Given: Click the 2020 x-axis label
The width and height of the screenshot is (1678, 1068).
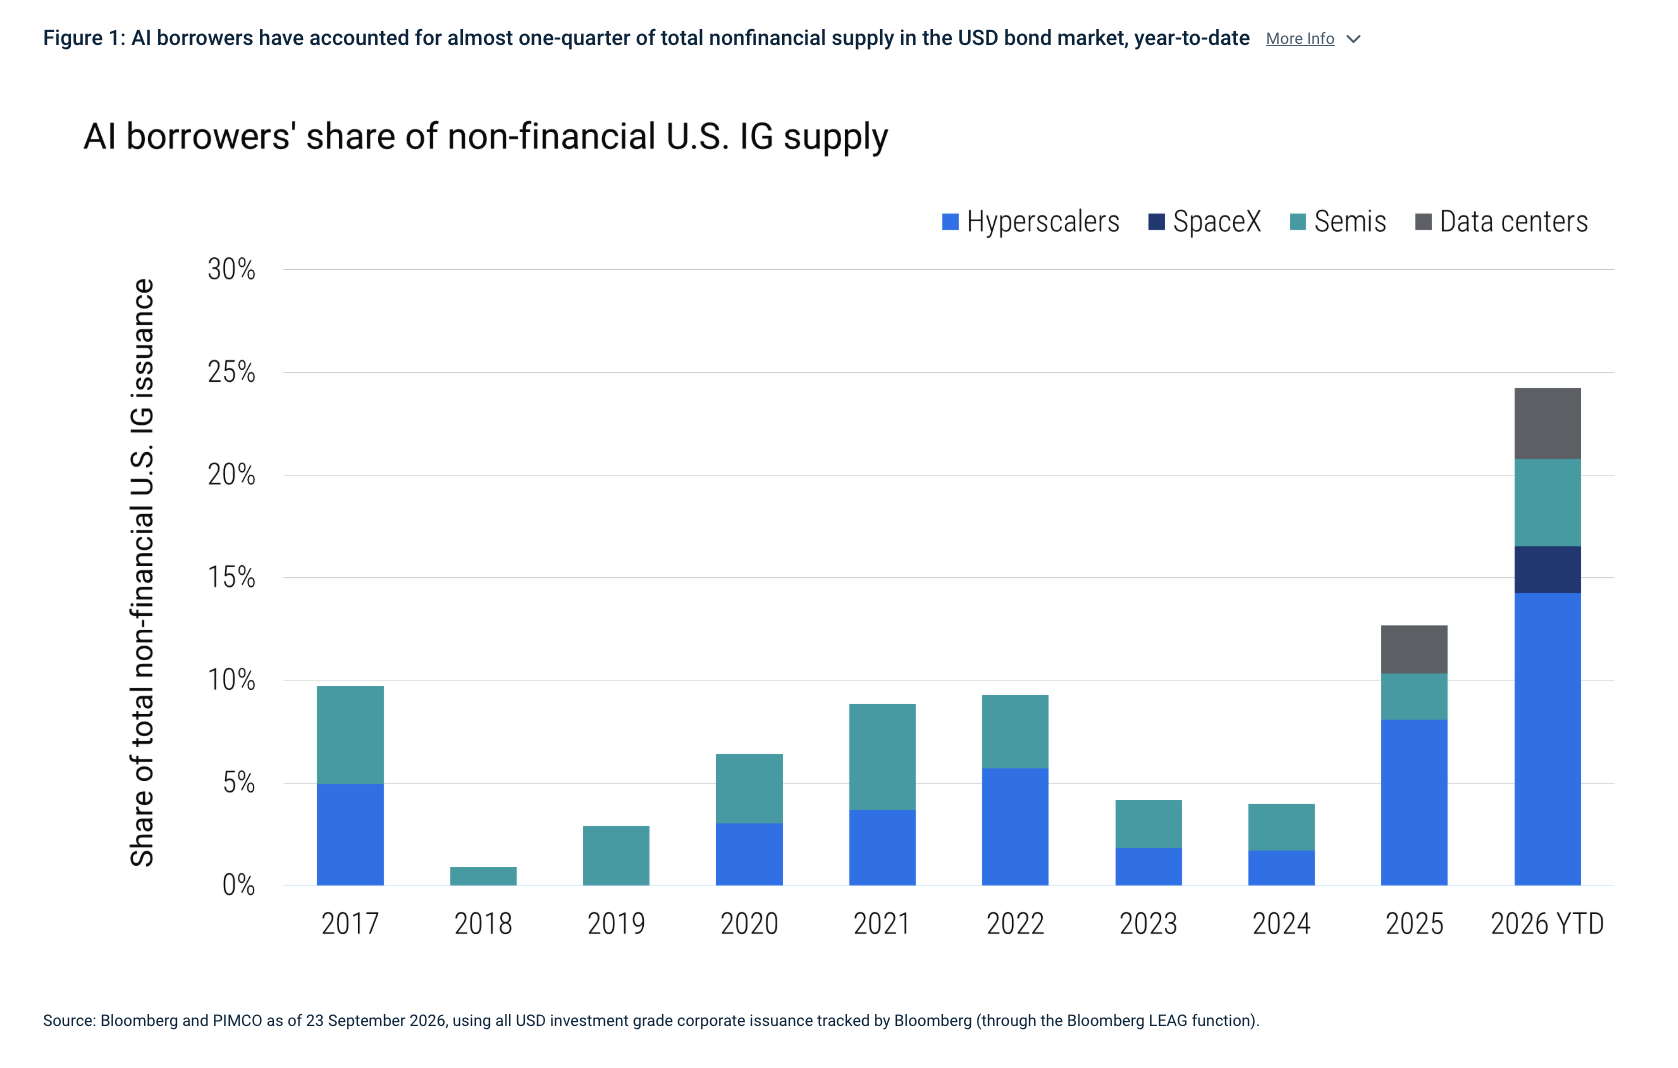Looking at the screenshot, I should (x=749, y=923).
